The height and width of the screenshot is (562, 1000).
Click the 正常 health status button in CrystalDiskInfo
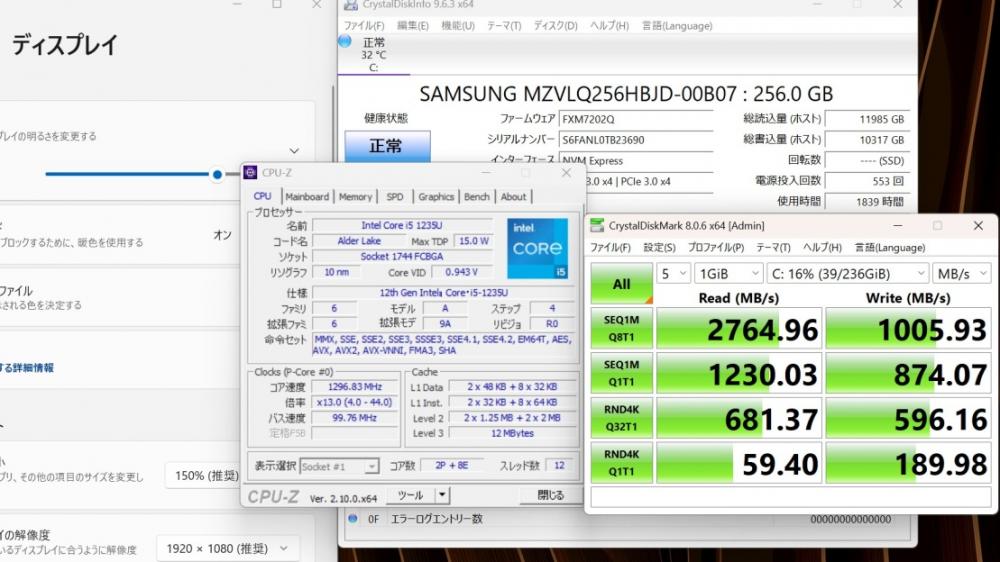coord(387,146)
